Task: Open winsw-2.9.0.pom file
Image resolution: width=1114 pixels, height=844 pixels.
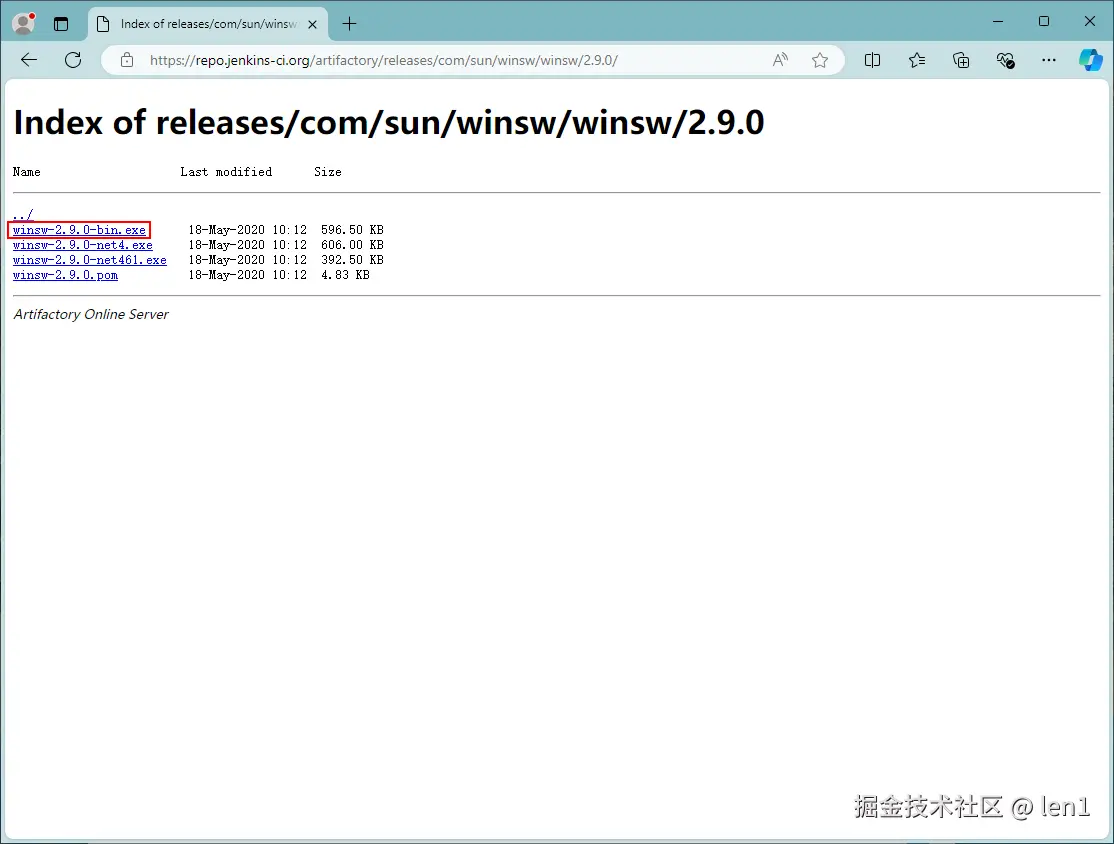Action: (x=65, y=275)
